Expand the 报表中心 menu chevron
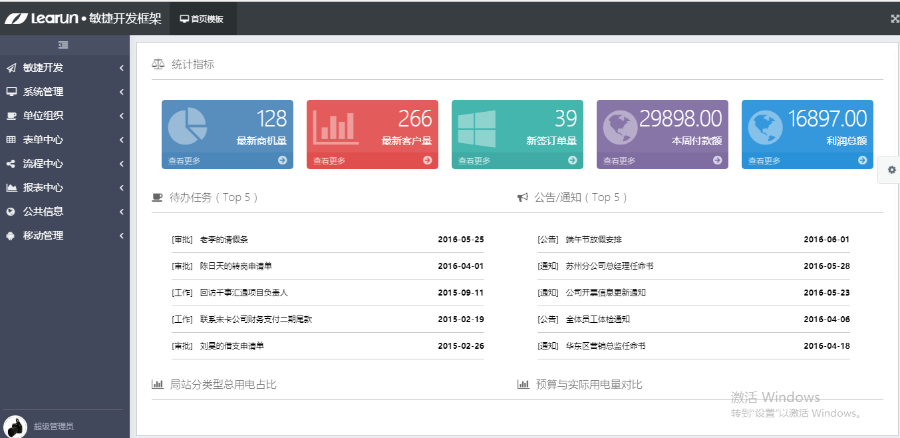Image resolution: width=900 pixels, height=438 pixels. tap(122, 188)
